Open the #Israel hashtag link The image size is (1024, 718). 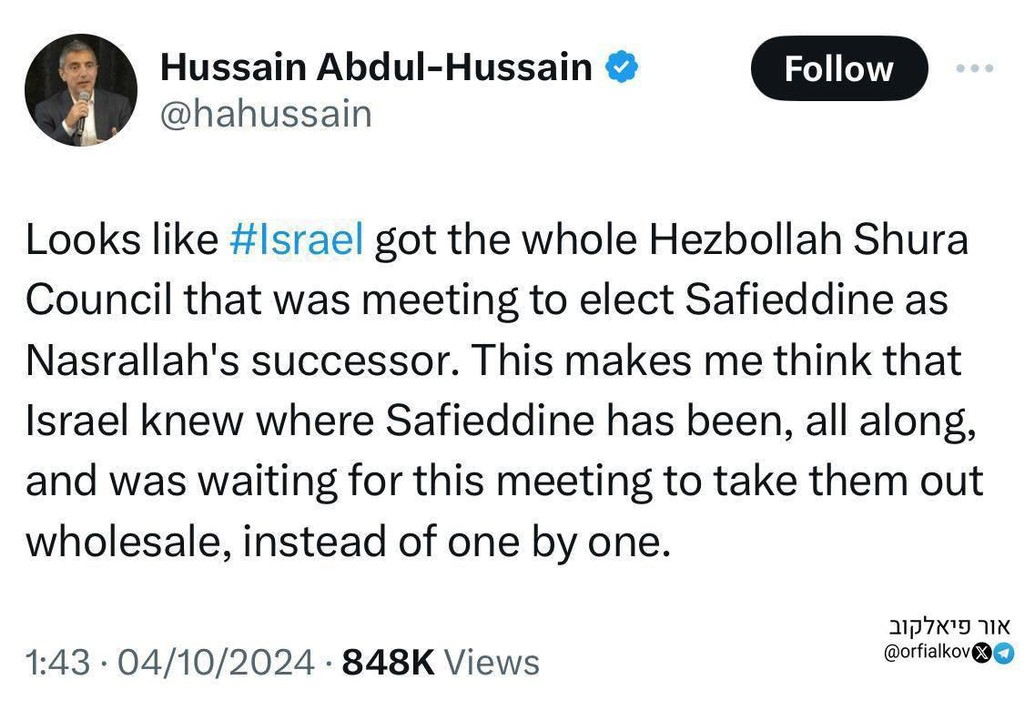pos(295,240)
